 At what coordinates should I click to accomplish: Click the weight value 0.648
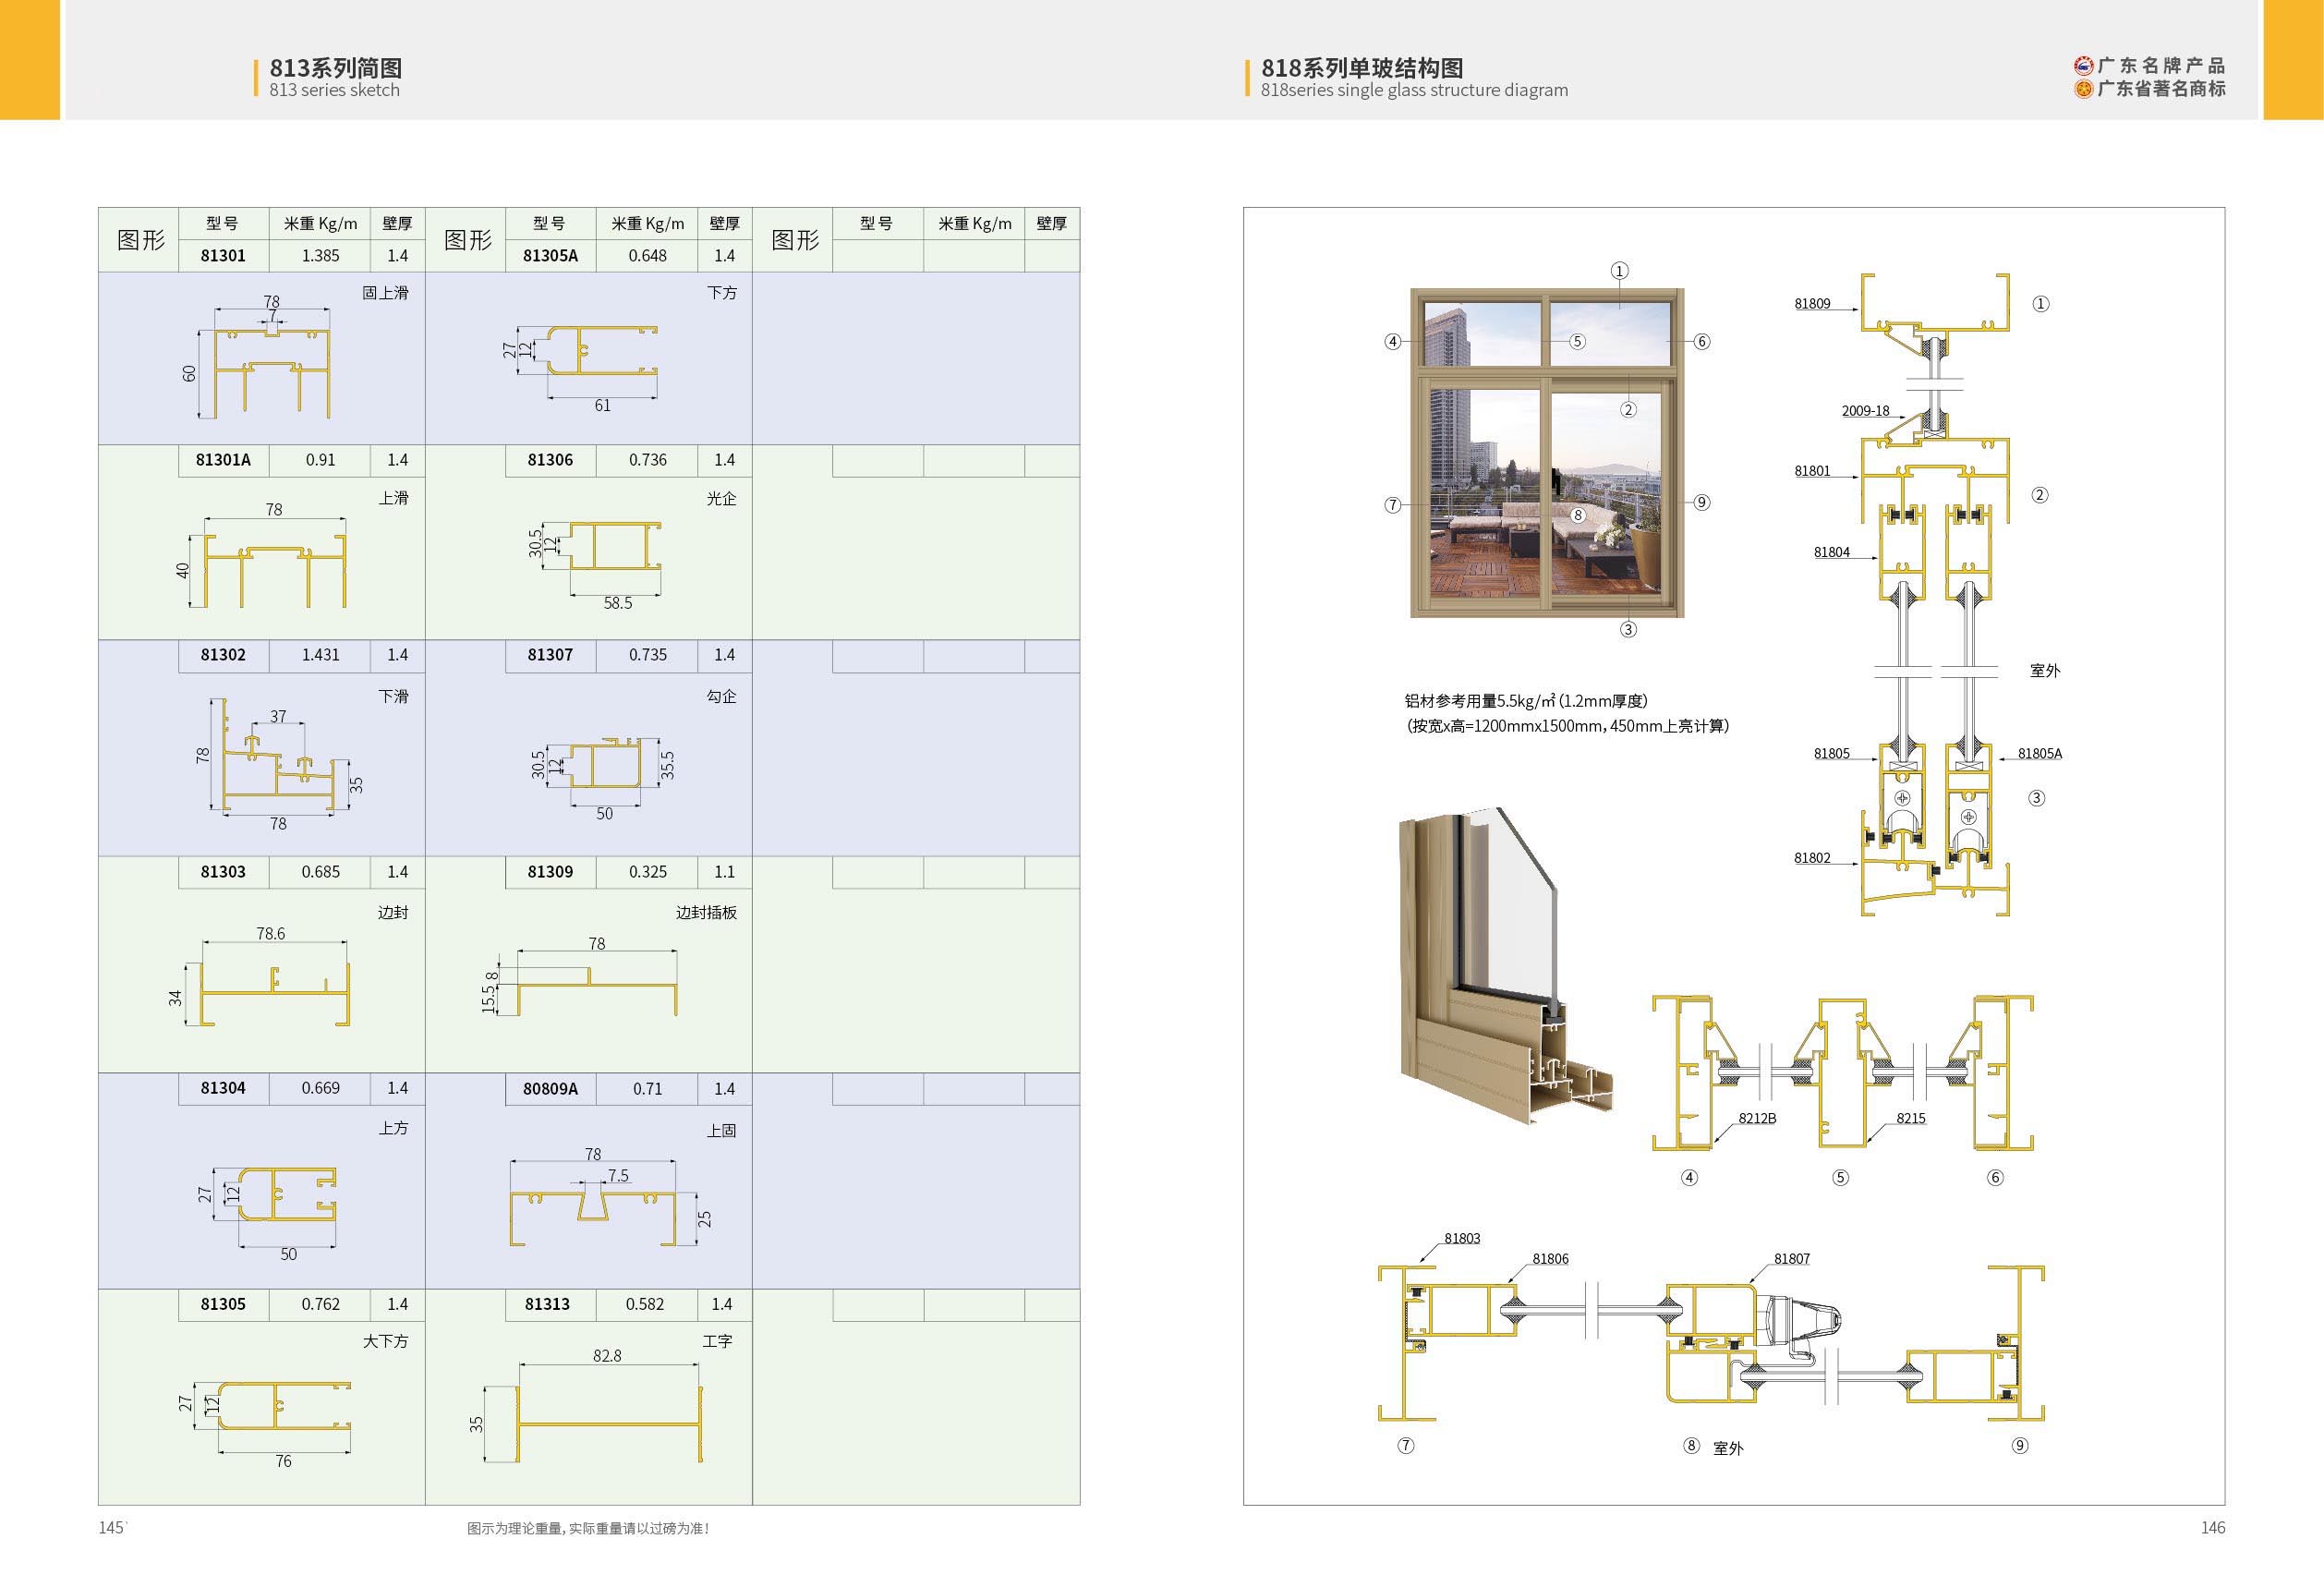point(647,256)
